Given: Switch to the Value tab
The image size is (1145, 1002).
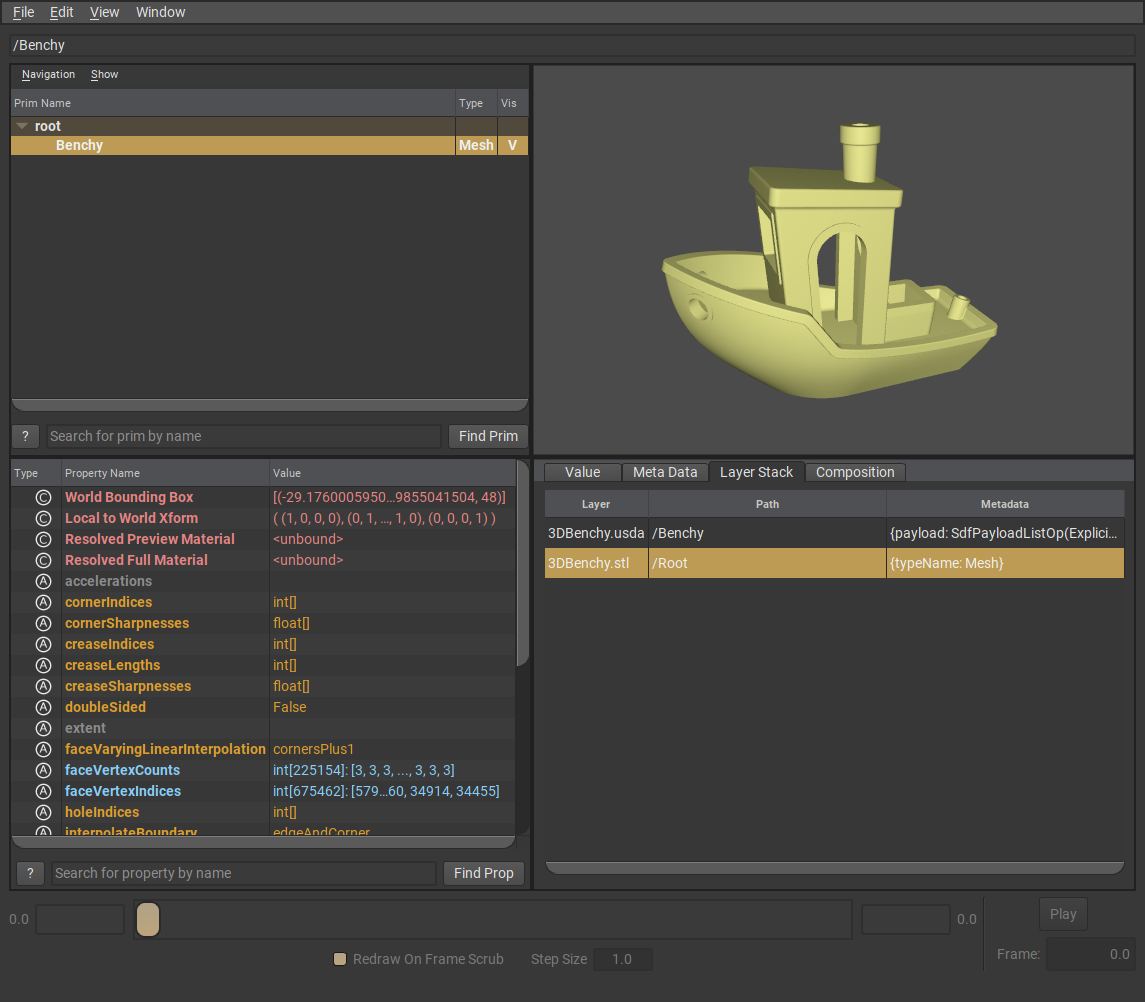Looking at the screenshot, I should coord(583,473).
